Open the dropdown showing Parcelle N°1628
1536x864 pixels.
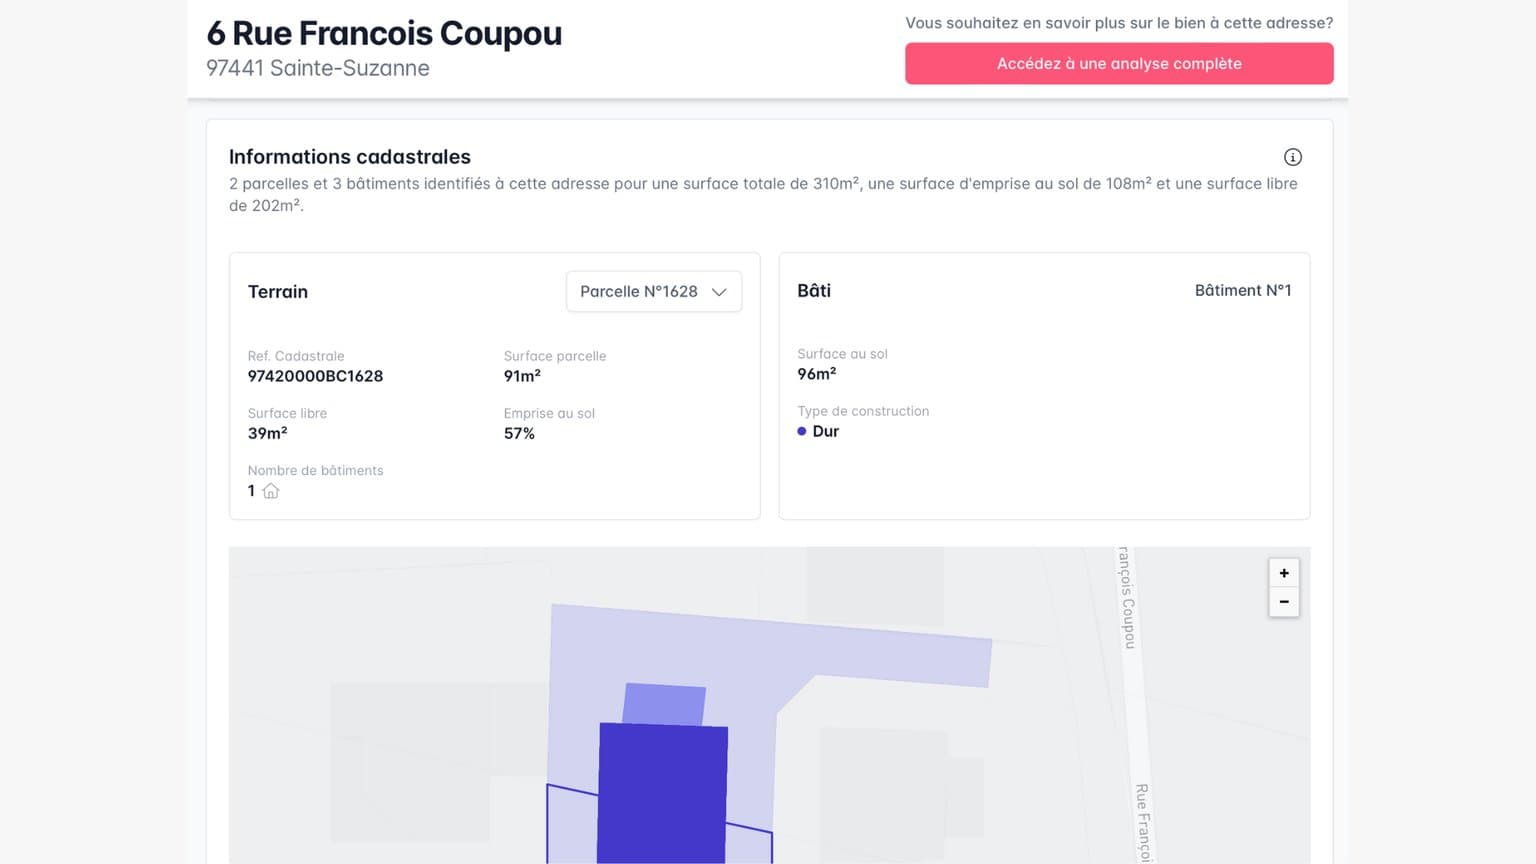tap(653, 291)
